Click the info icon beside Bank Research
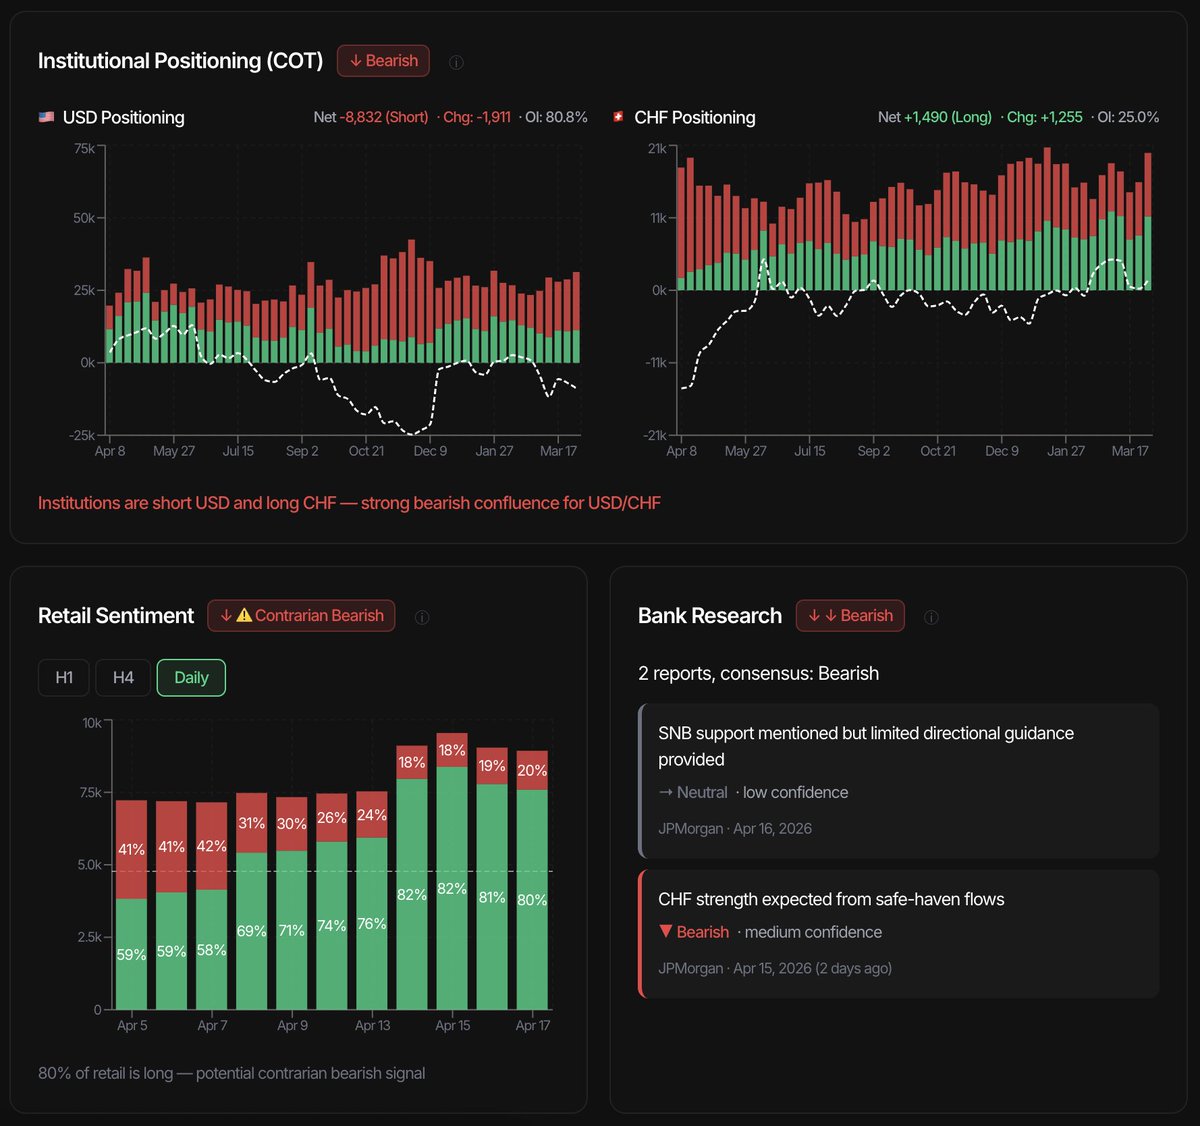Screen dimensions: 1200x1126 click(931, 617)
